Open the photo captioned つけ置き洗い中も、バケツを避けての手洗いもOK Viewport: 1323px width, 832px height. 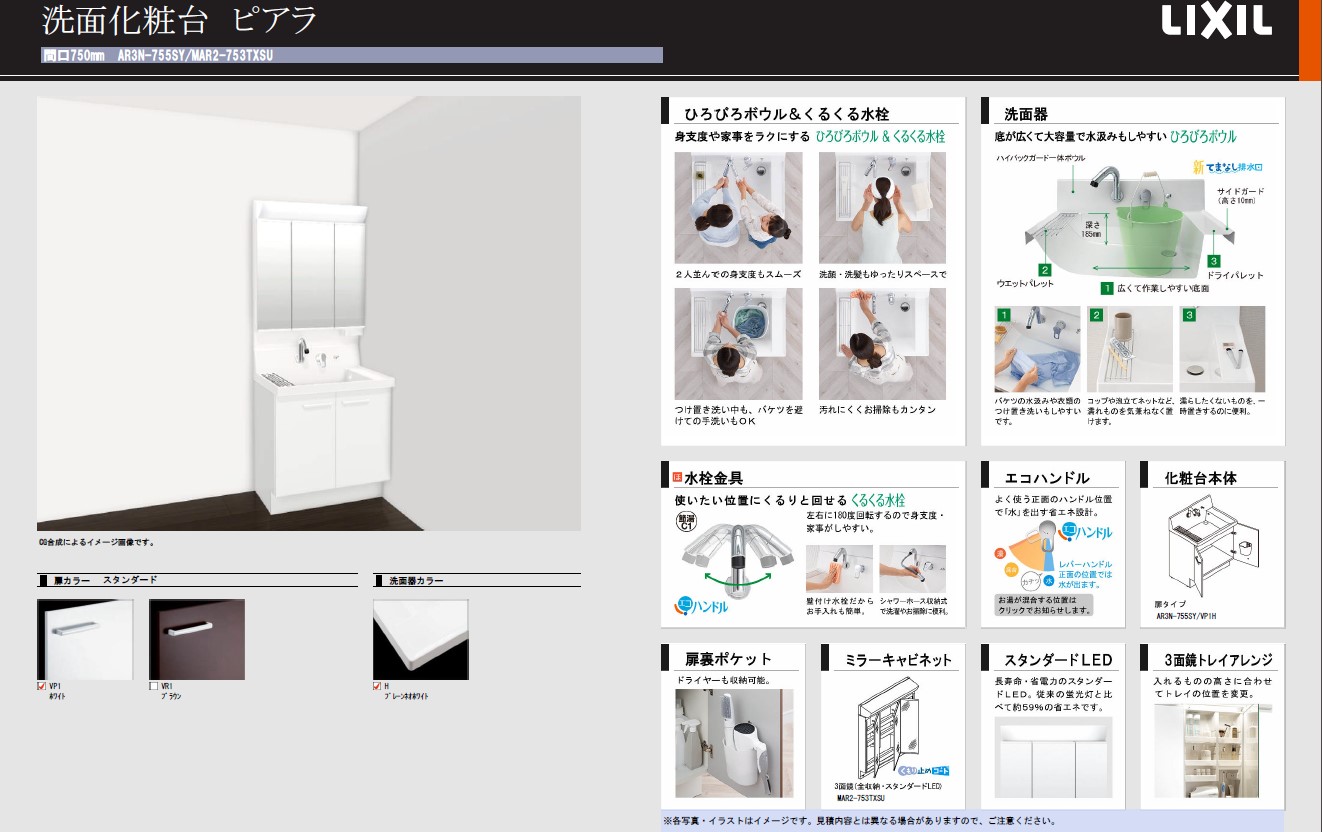[738, 344]
